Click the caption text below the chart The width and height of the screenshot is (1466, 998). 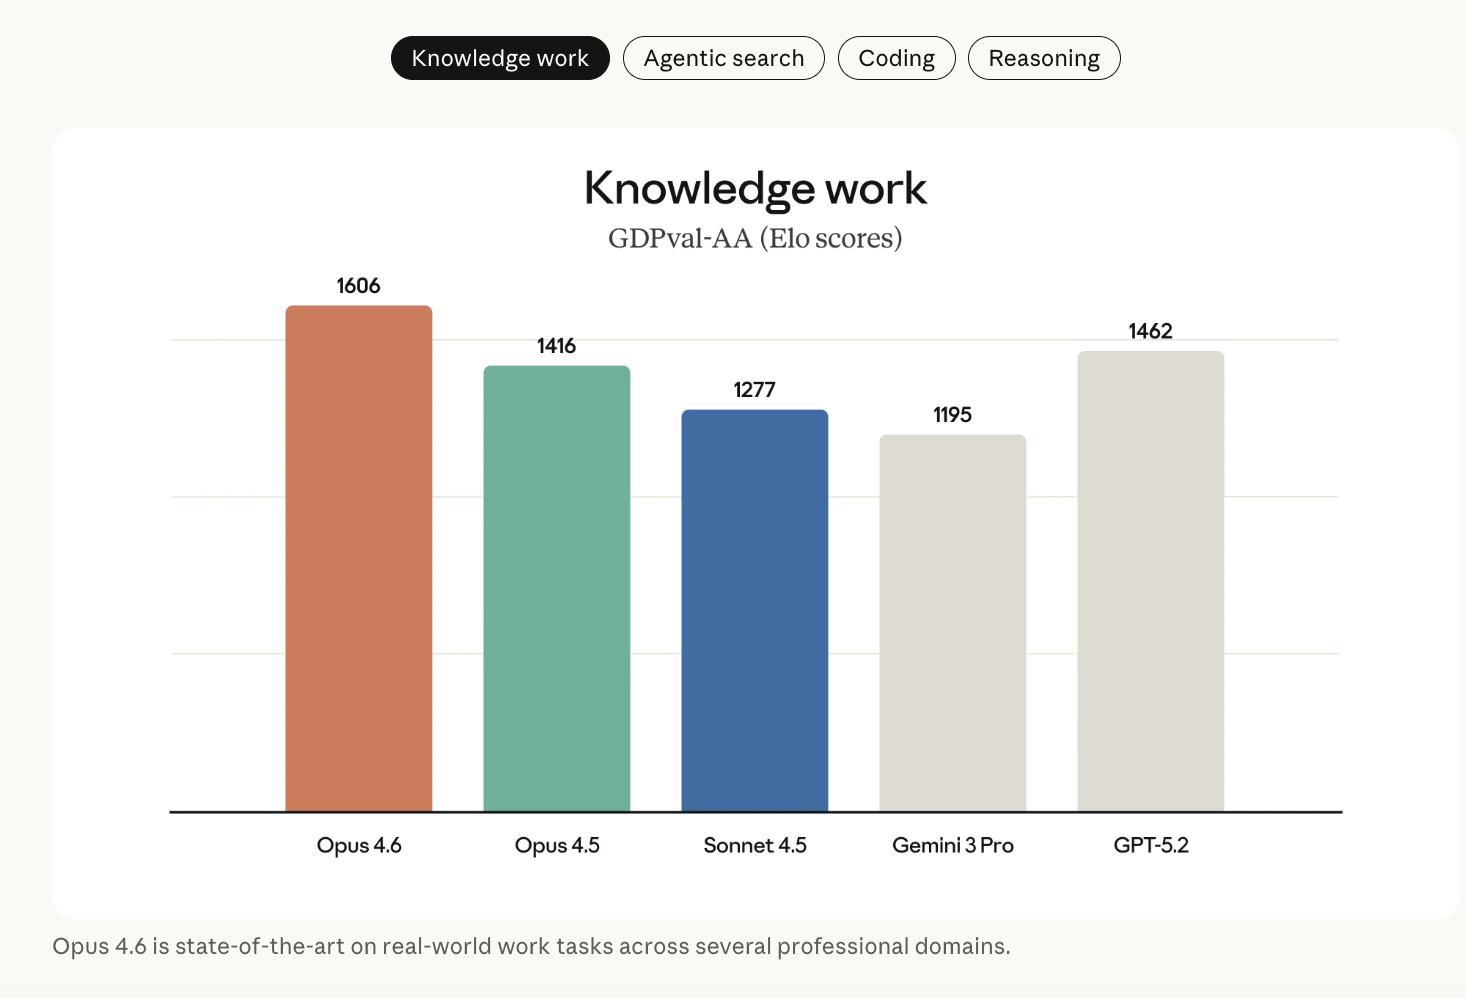[x=531, y=946]
